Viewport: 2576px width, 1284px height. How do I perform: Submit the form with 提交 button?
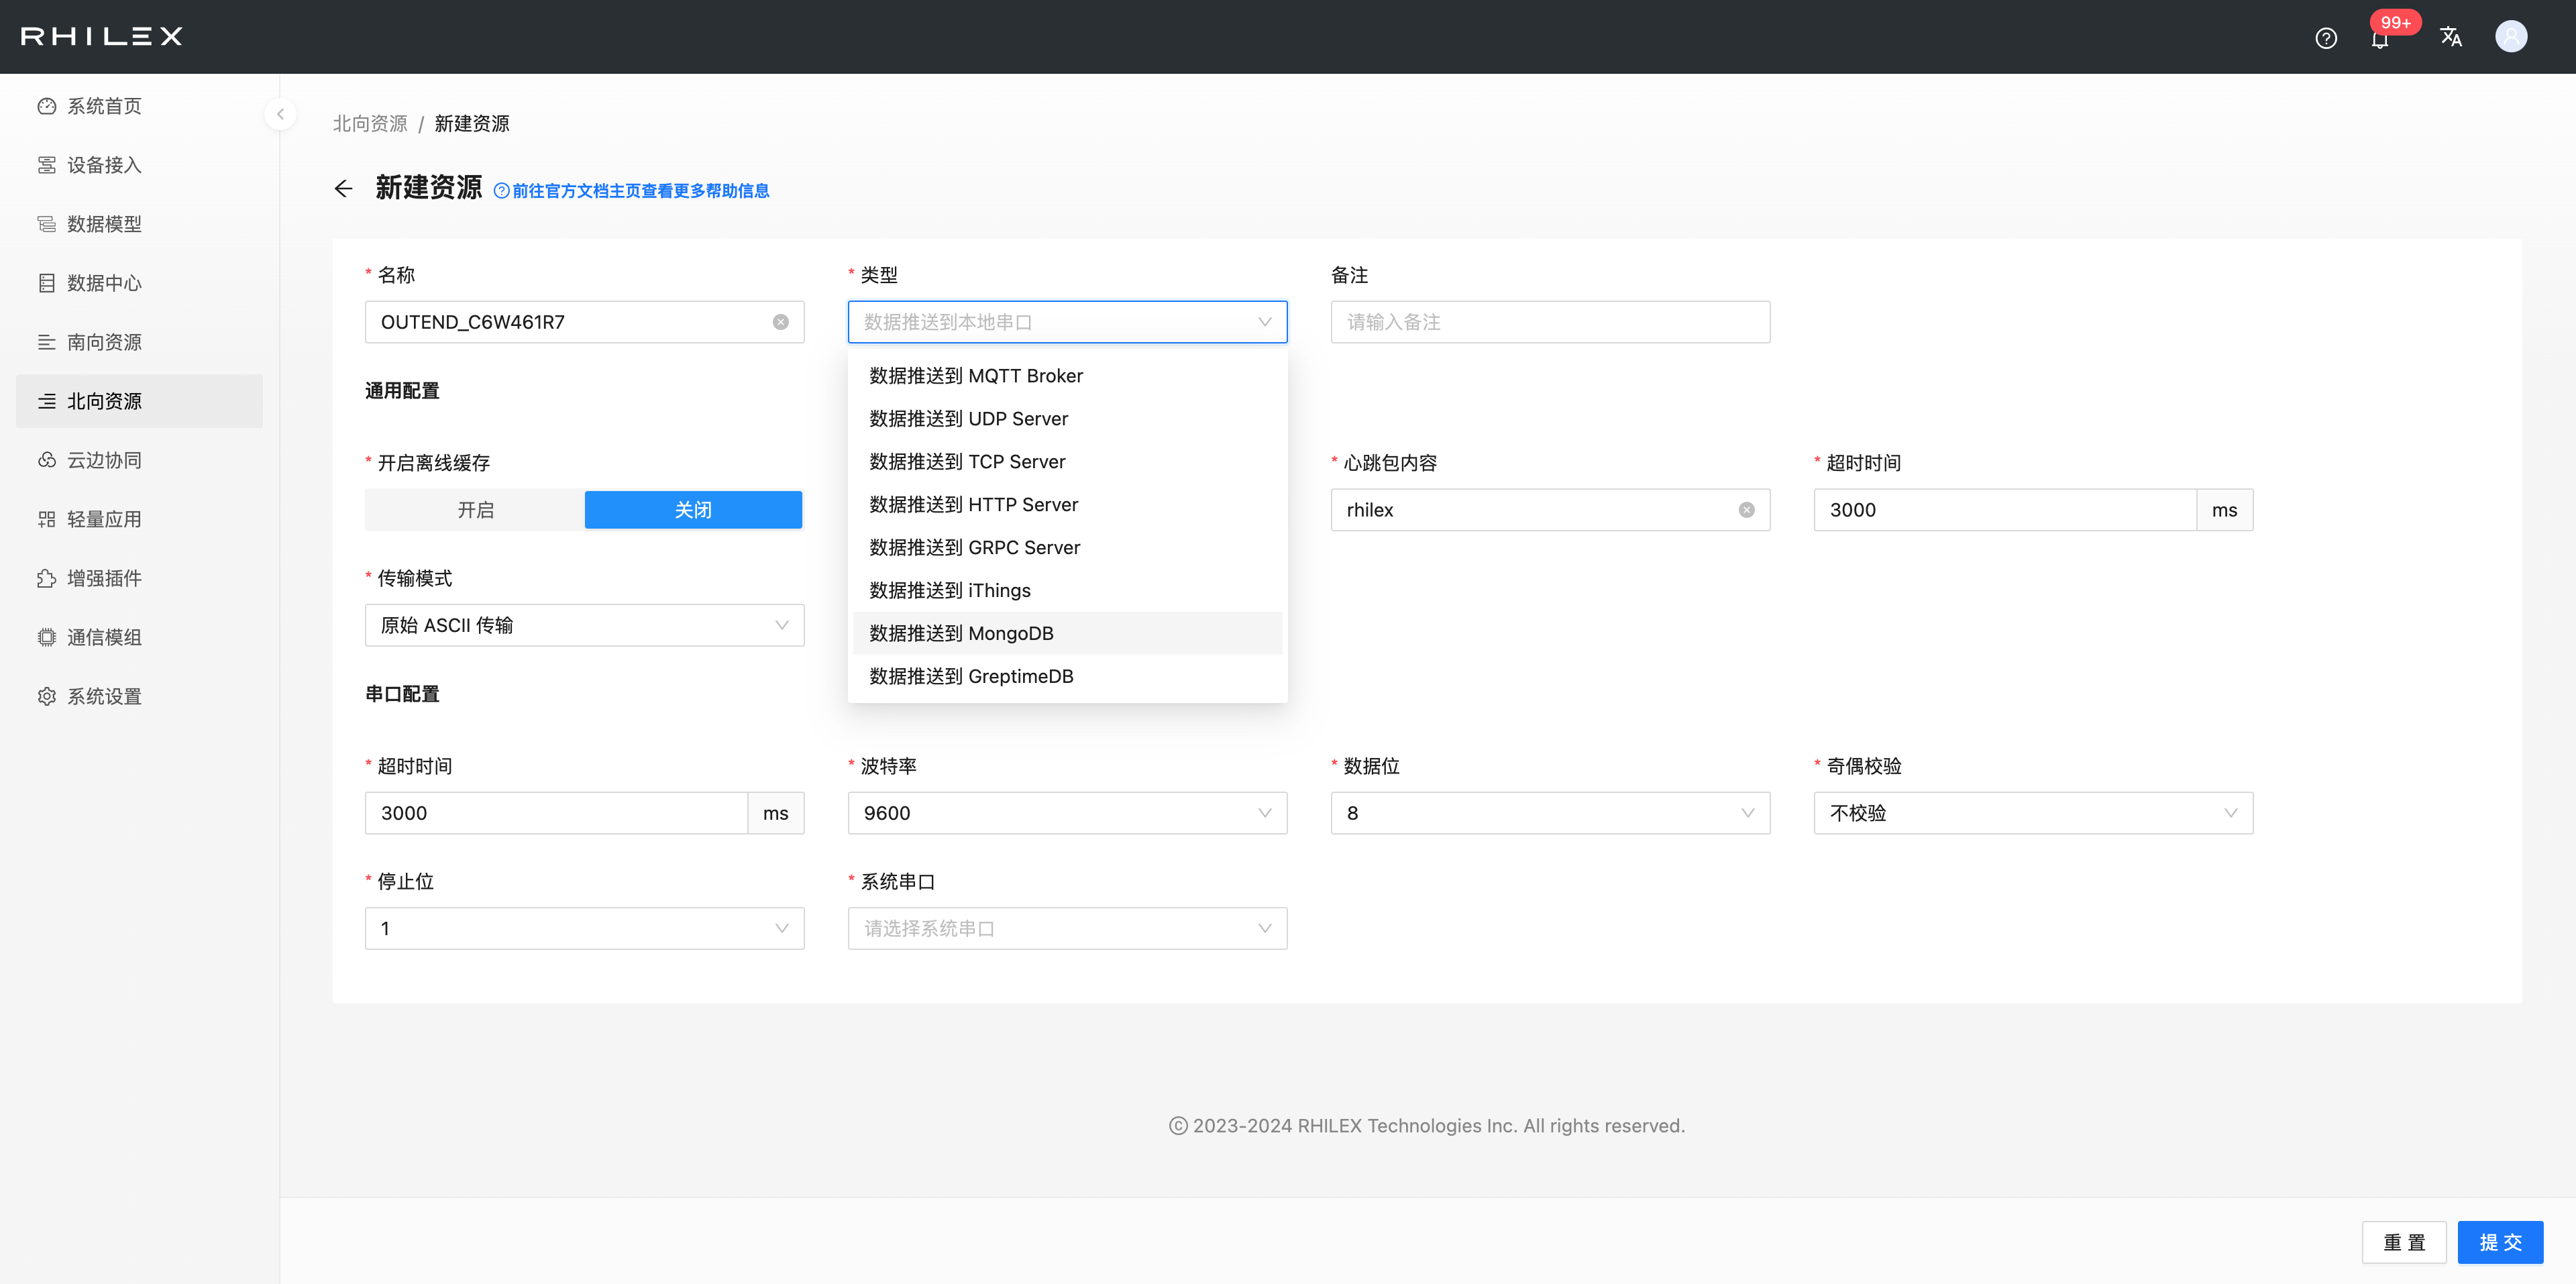point(2500,1242)
